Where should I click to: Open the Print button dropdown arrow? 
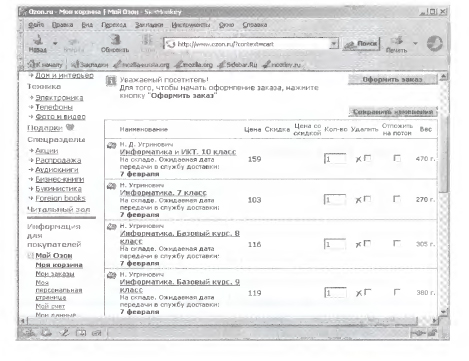[x=415, y=43]
